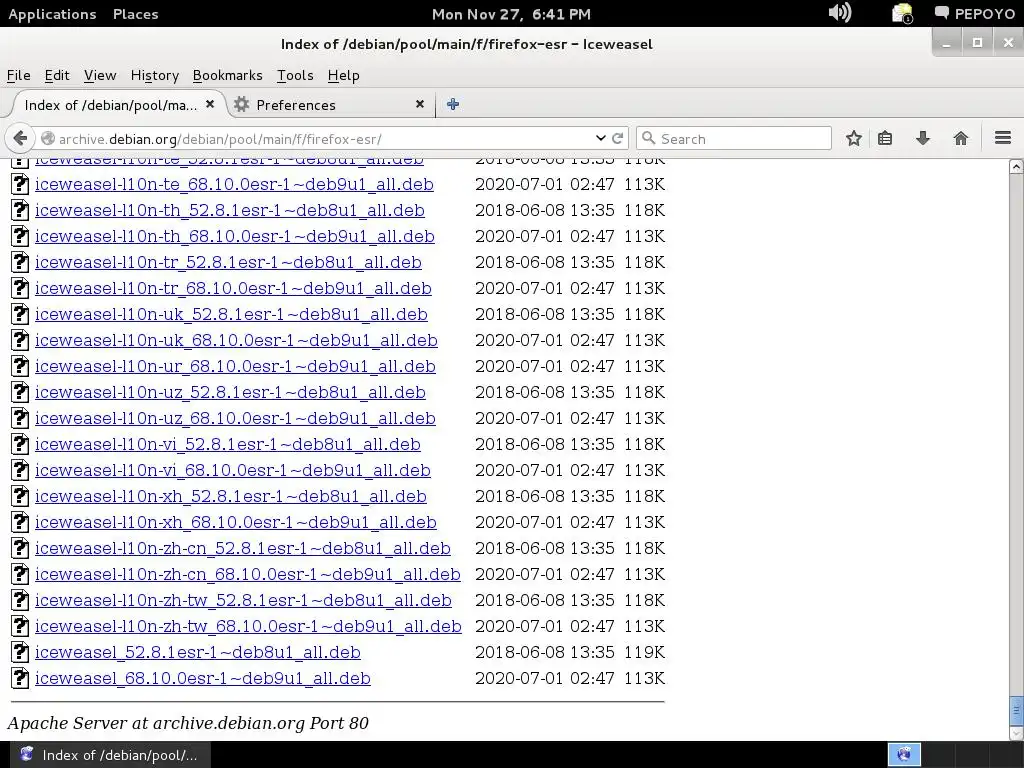Go back with the browser back arrow
The width and height of the screenshot is (1024, 768).
[20, 138]
